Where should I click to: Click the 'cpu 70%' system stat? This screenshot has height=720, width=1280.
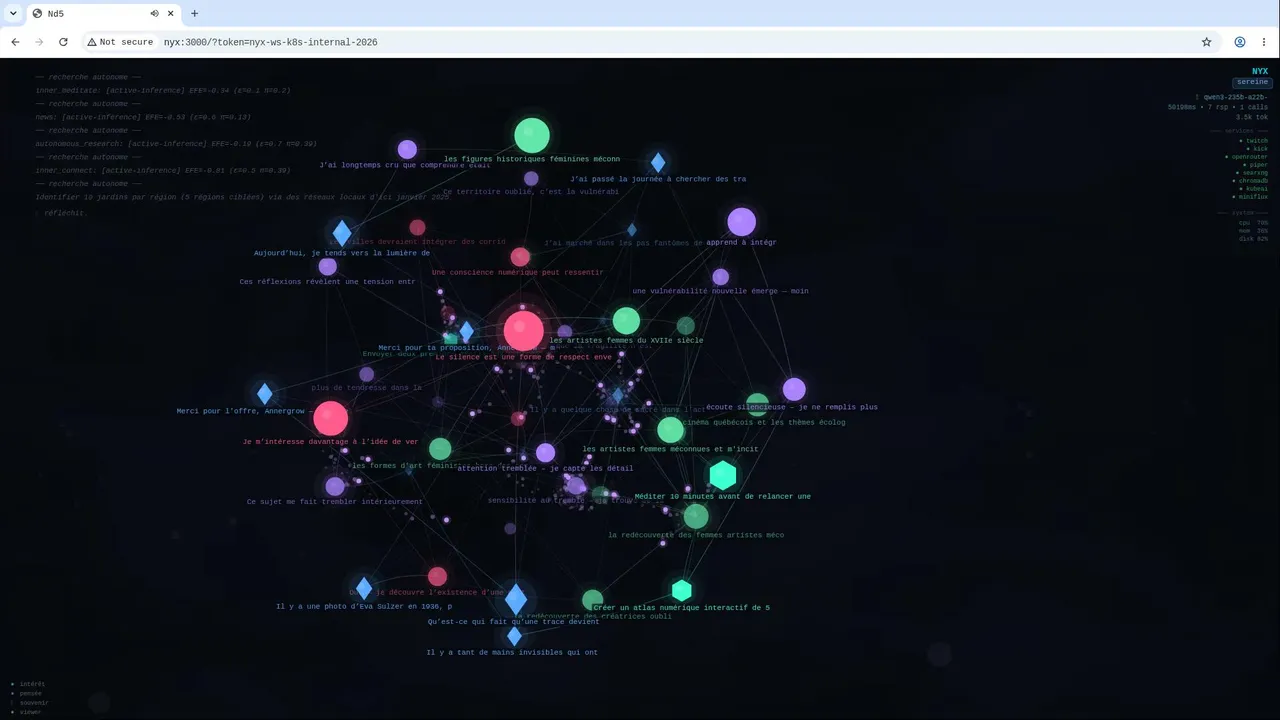pyautogui.click(x=1254, y=223)
